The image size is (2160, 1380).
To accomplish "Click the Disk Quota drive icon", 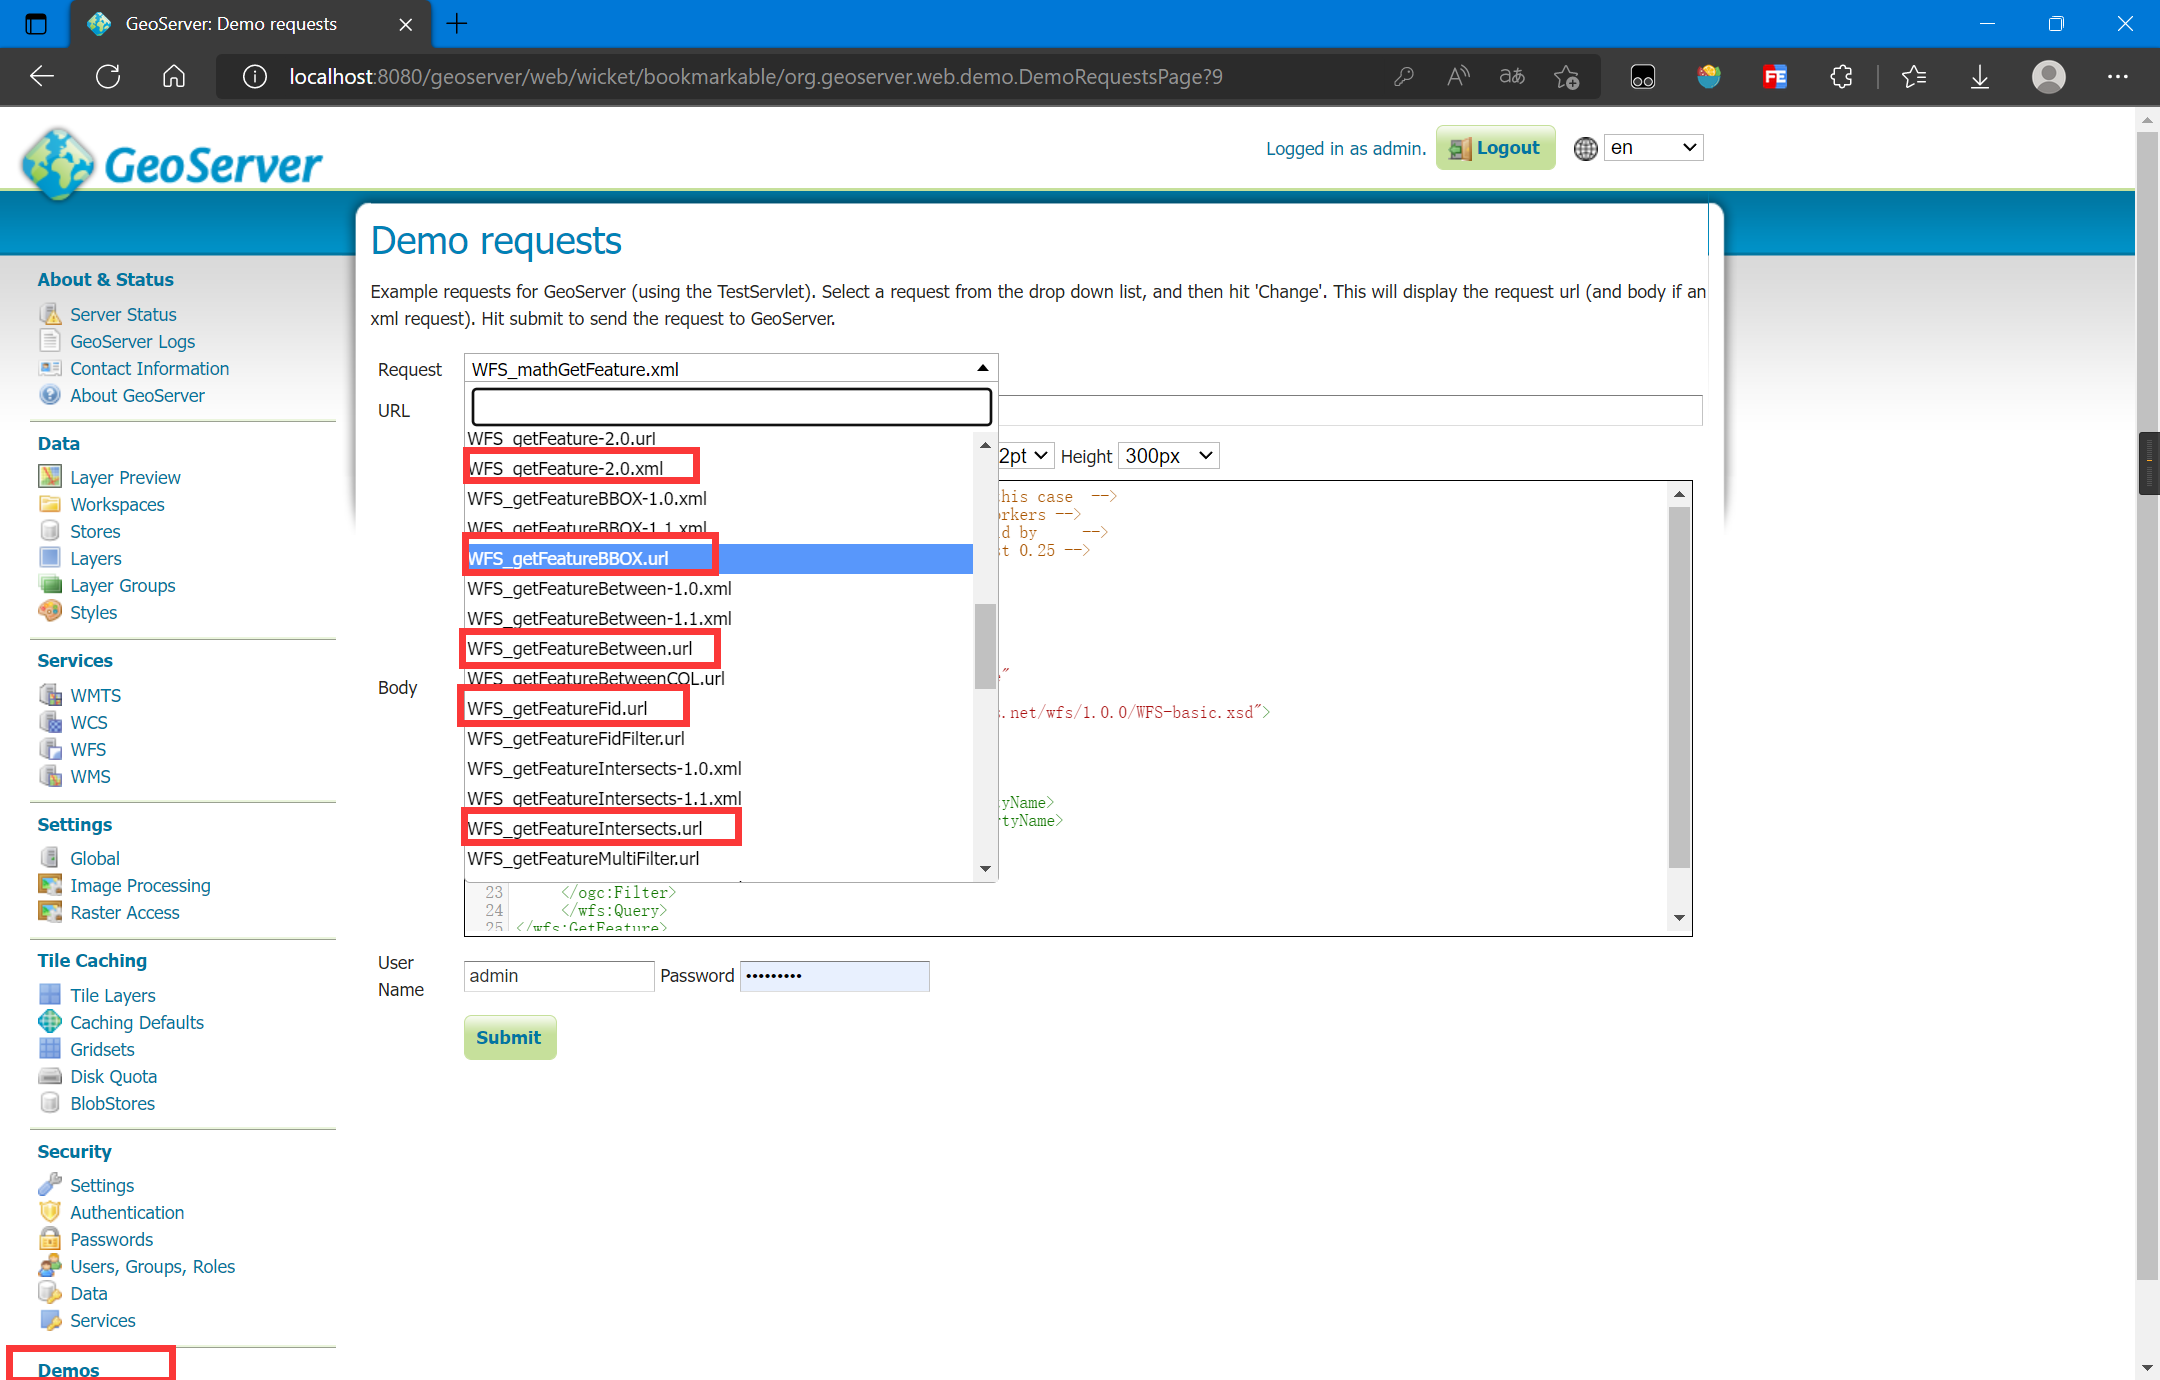I will click(x=50, y=1076).
